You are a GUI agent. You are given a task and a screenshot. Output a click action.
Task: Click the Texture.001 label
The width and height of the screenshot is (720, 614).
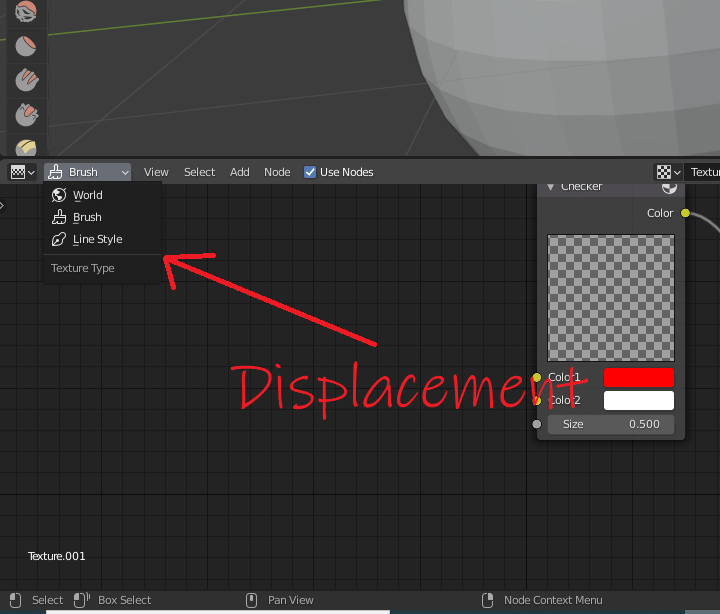pyautogui.click(x=56, y=556)
